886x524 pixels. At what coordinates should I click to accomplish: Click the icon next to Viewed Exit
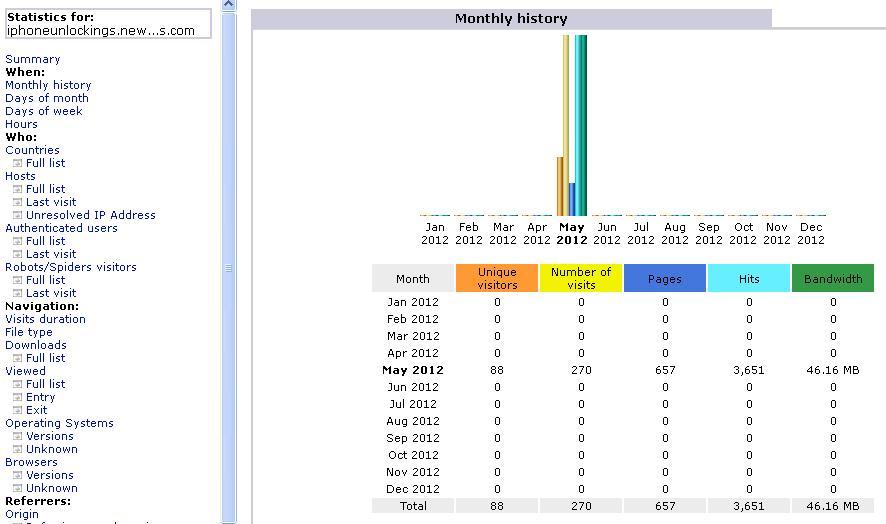(x=17, y=410)
